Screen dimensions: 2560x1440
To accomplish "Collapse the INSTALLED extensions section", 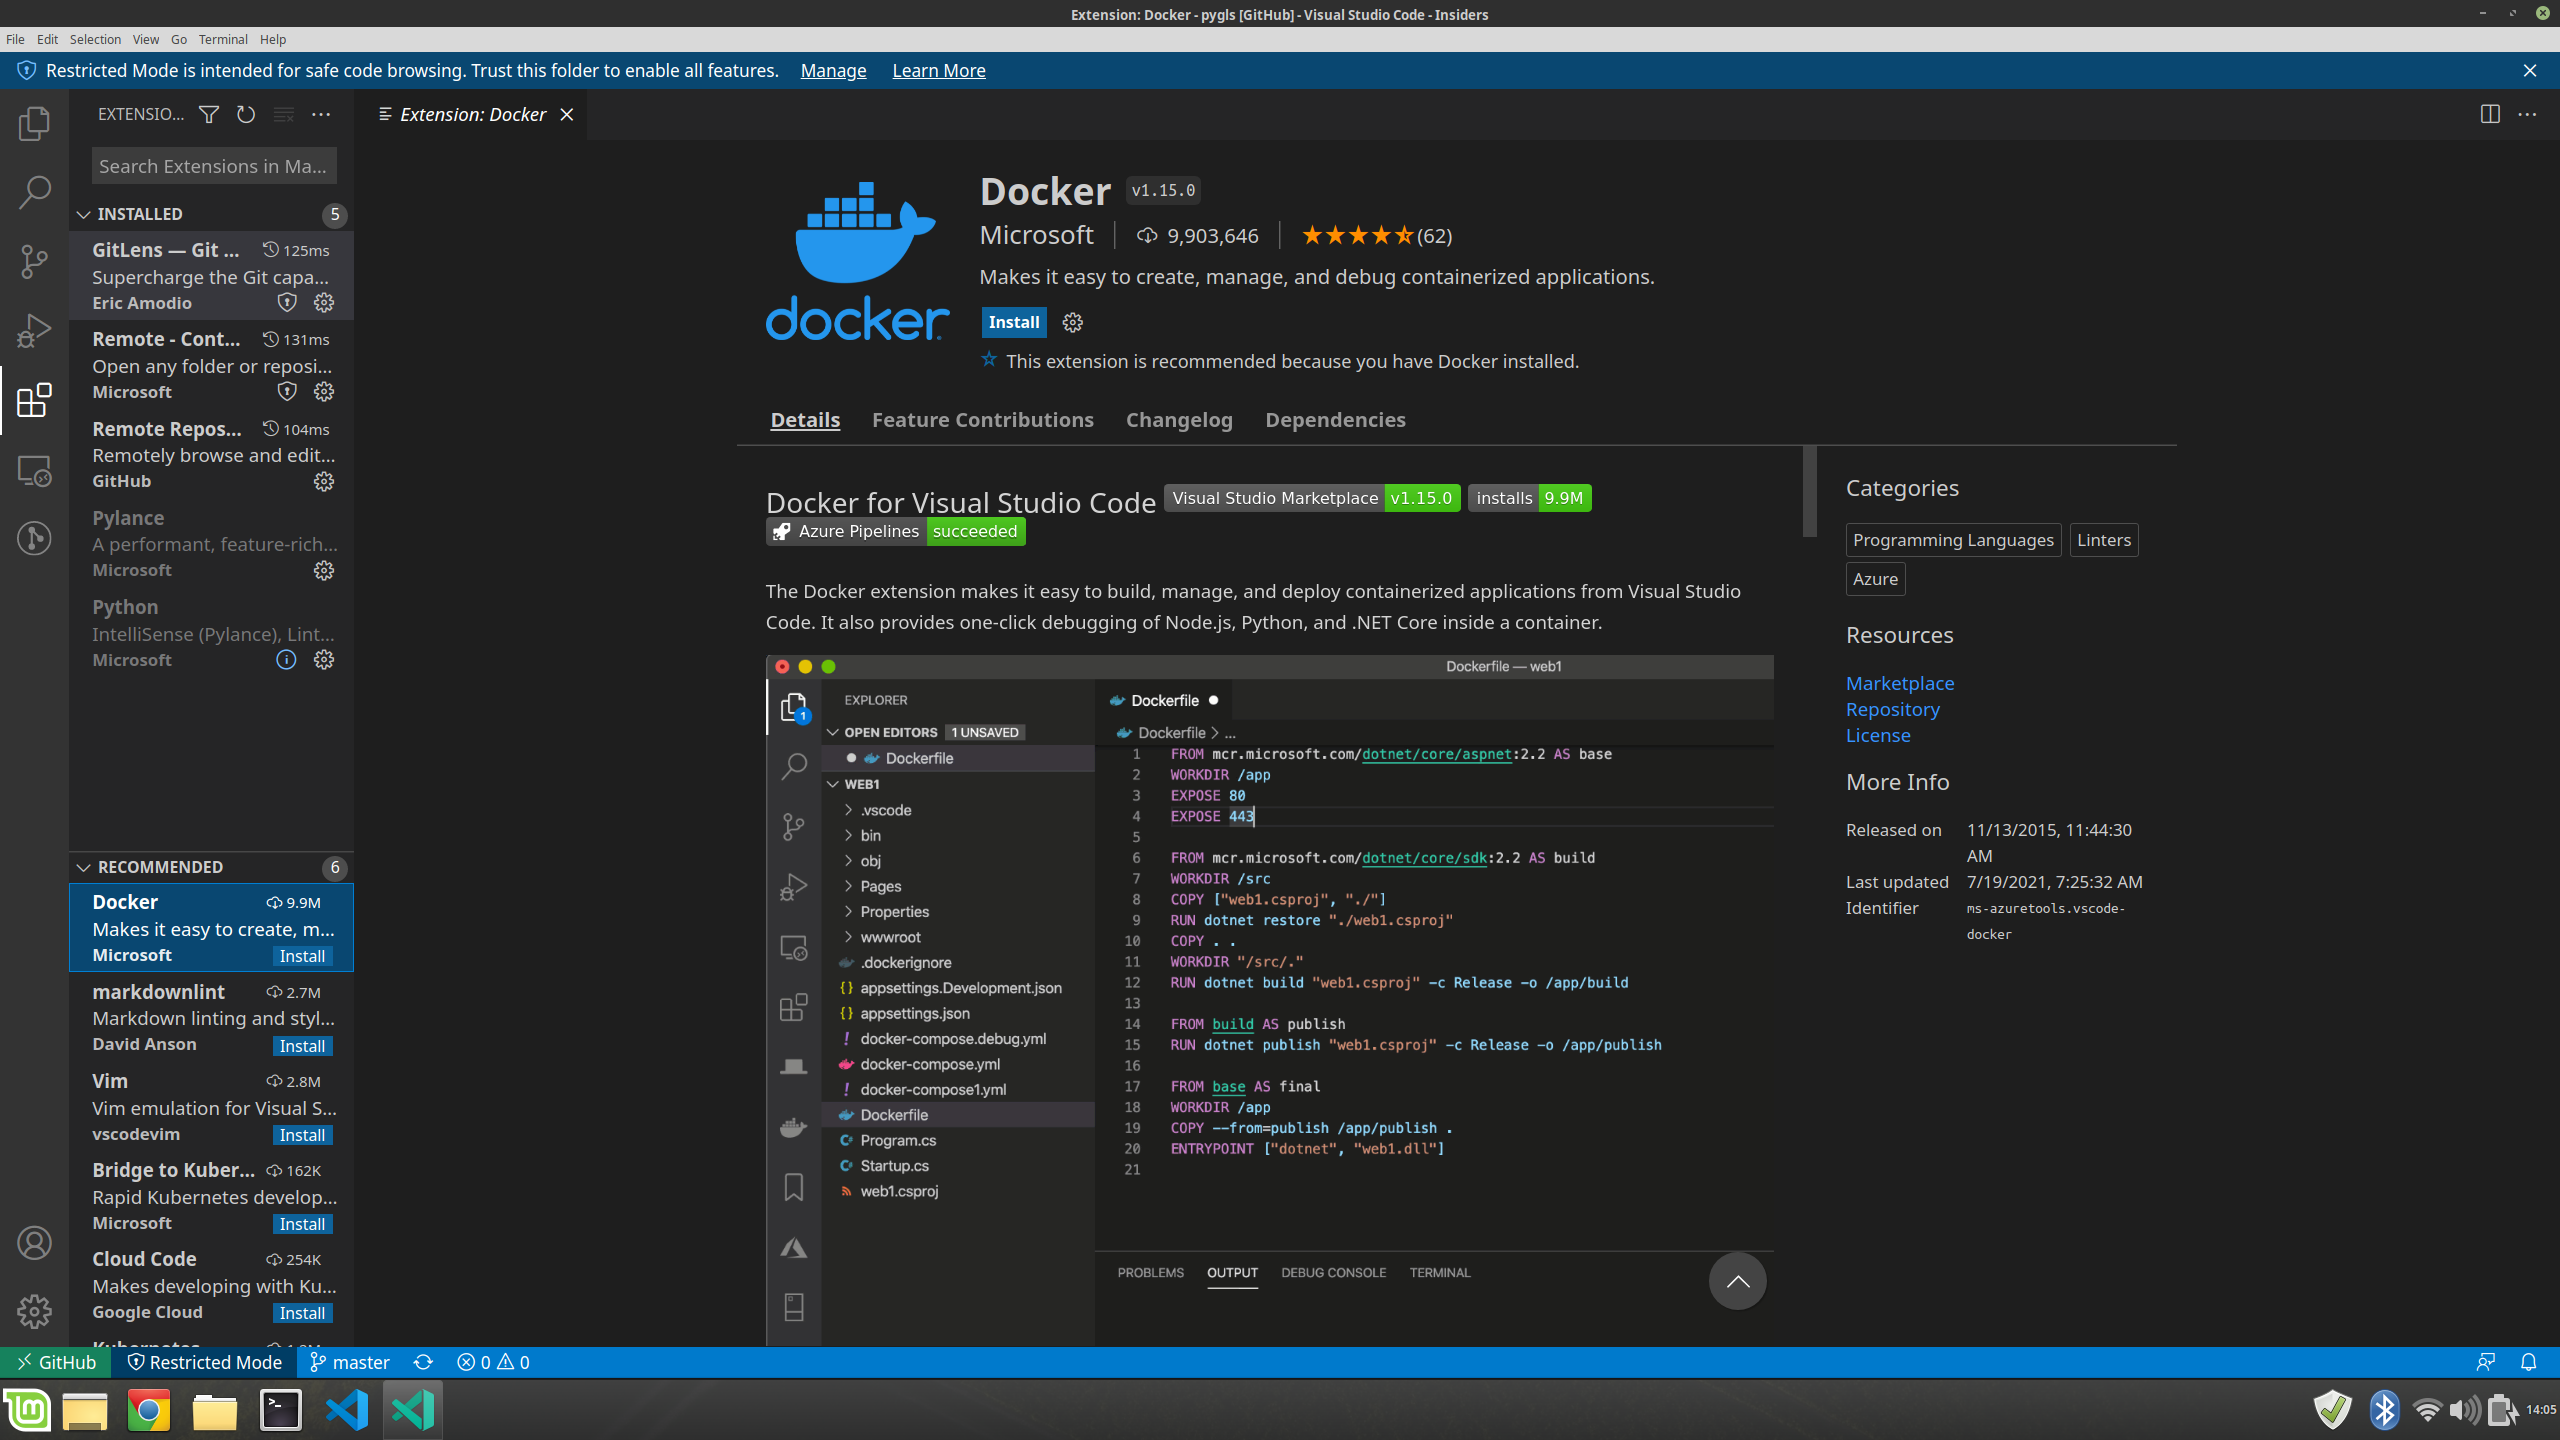I will (84, 214).
